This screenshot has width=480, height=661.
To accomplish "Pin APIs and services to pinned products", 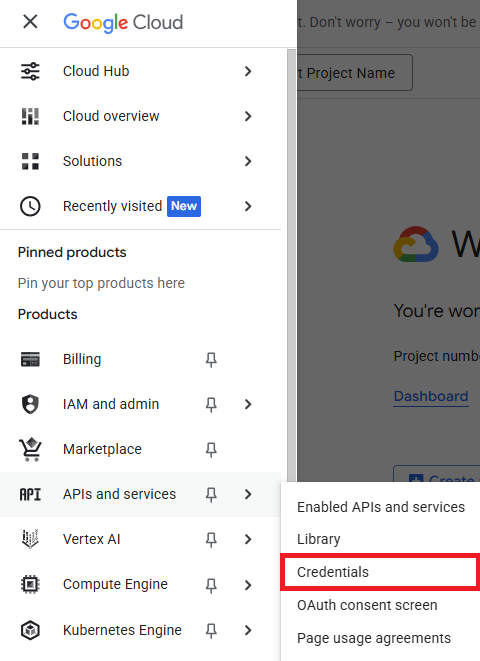I will pos(211,494).
